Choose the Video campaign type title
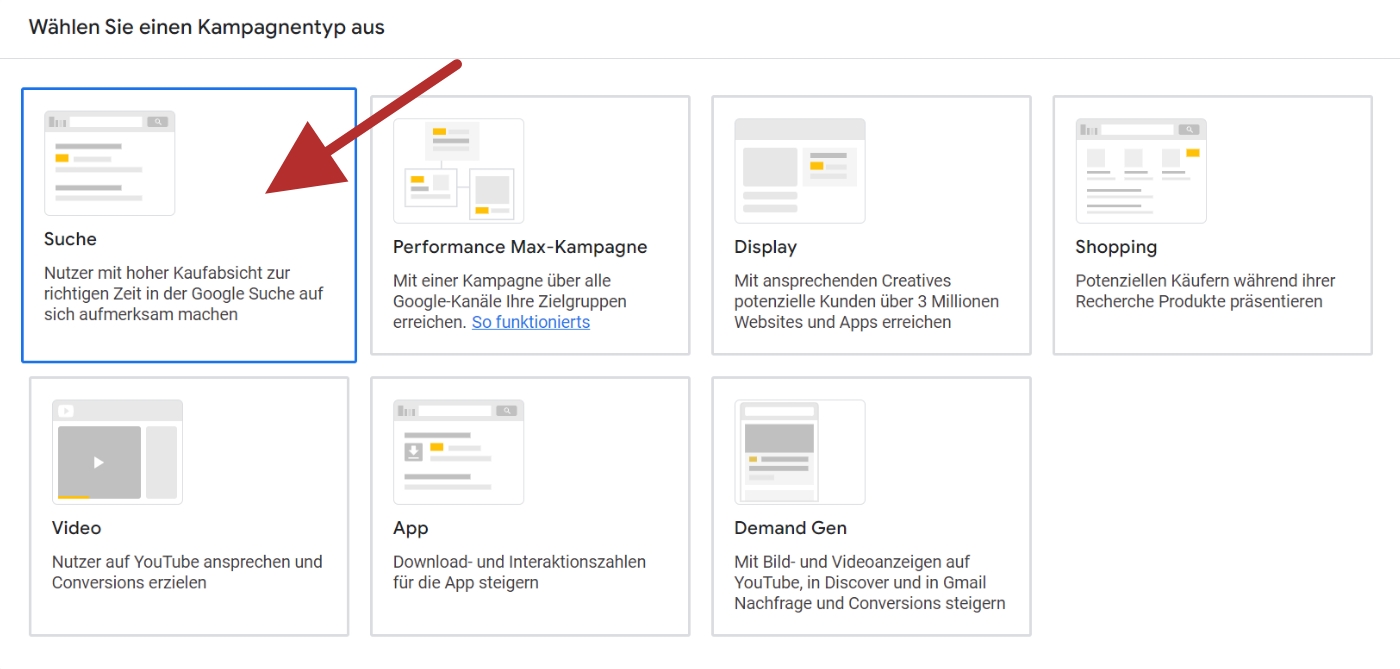Image resolution: width=1400 pixels, height=669 pixels. click(76, 528)
